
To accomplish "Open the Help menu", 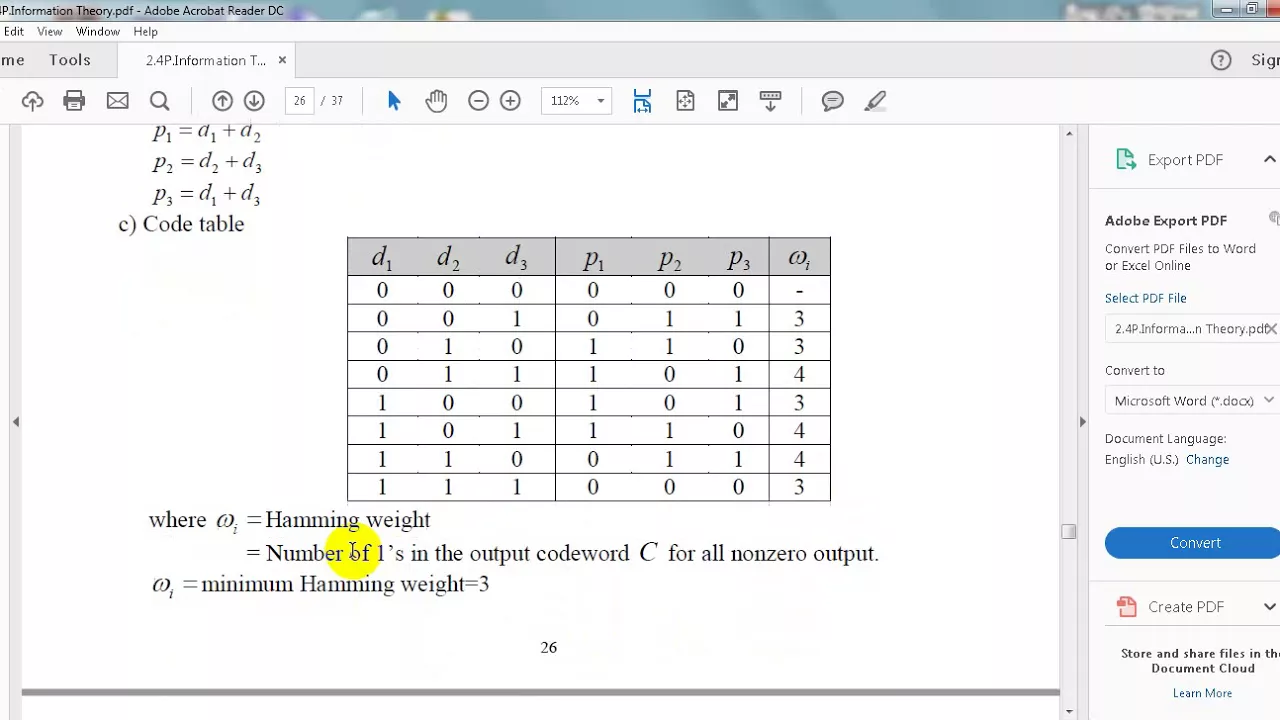I will (x=145, y=32).
